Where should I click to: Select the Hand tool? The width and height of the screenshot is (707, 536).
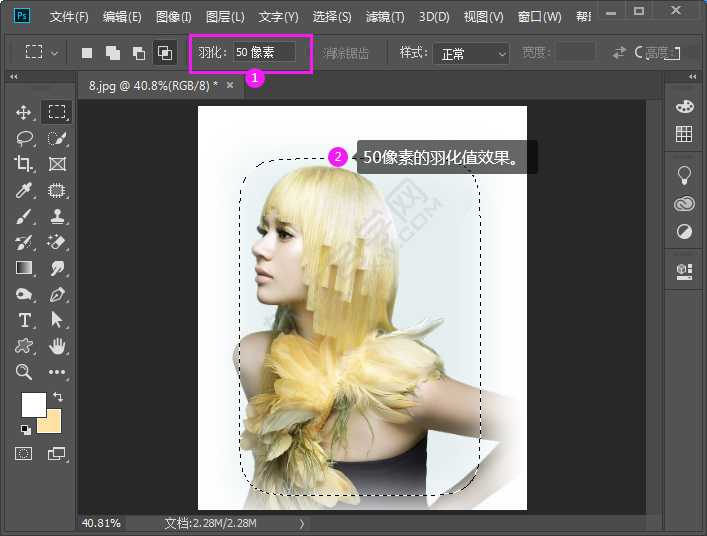(x=57, y=346)
